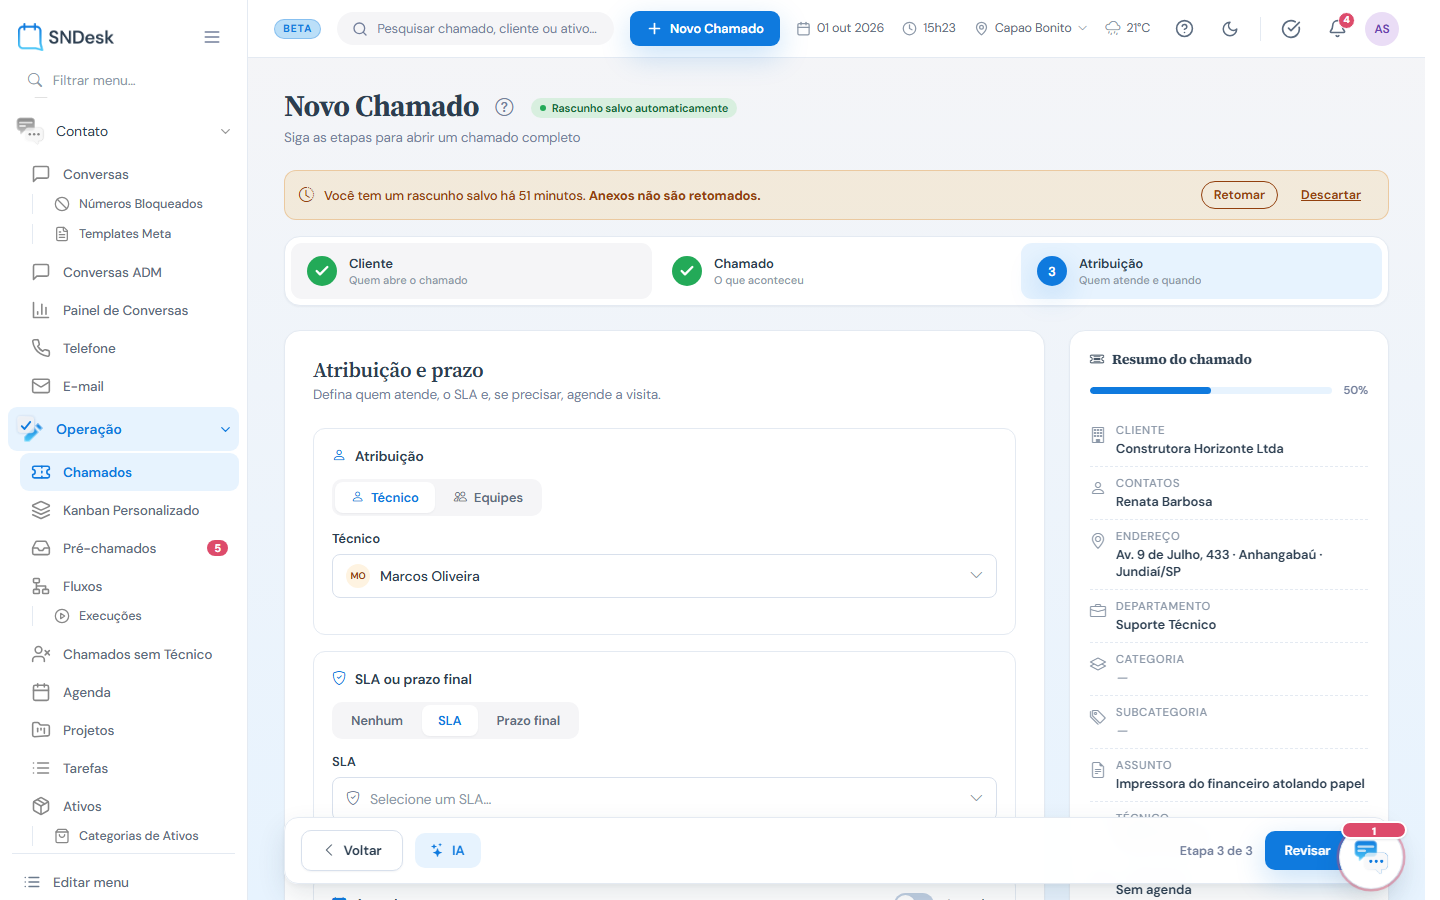Screen dimensions: 1440x900
Task: Select Atribuição step 3
Action: [x=1201, y=271]
